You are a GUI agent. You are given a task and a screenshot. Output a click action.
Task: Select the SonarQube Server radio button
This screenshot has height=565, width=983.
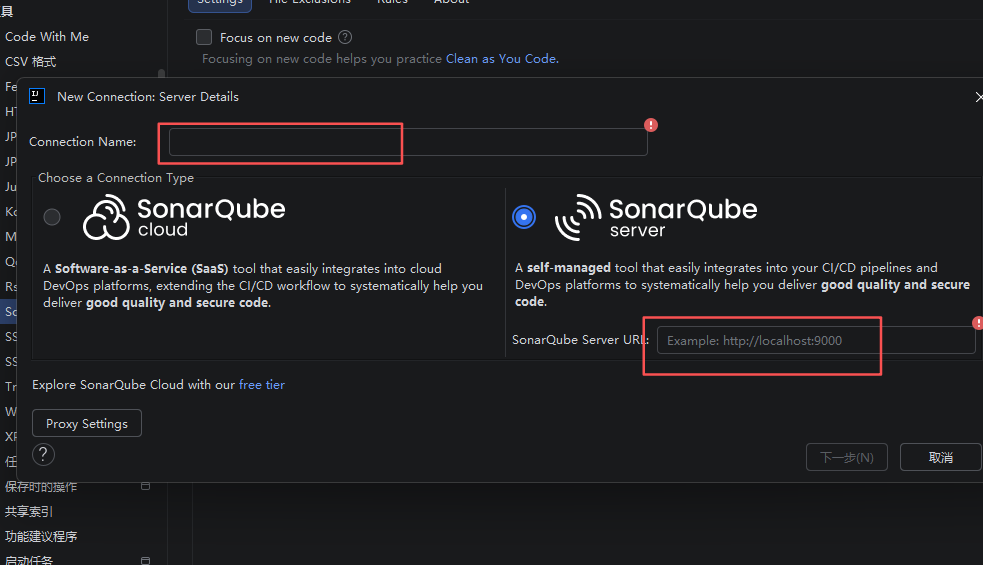tap(523, 217)
